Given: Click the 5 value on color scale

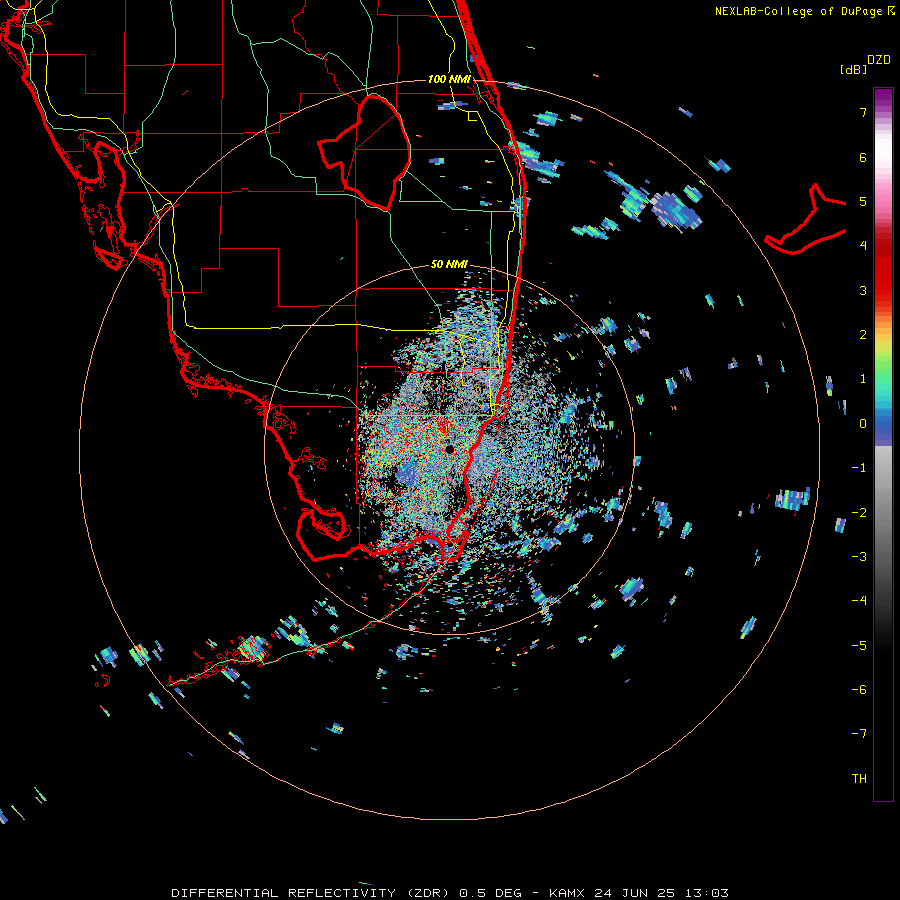Looking at the screenshot, I should (863, 201).
